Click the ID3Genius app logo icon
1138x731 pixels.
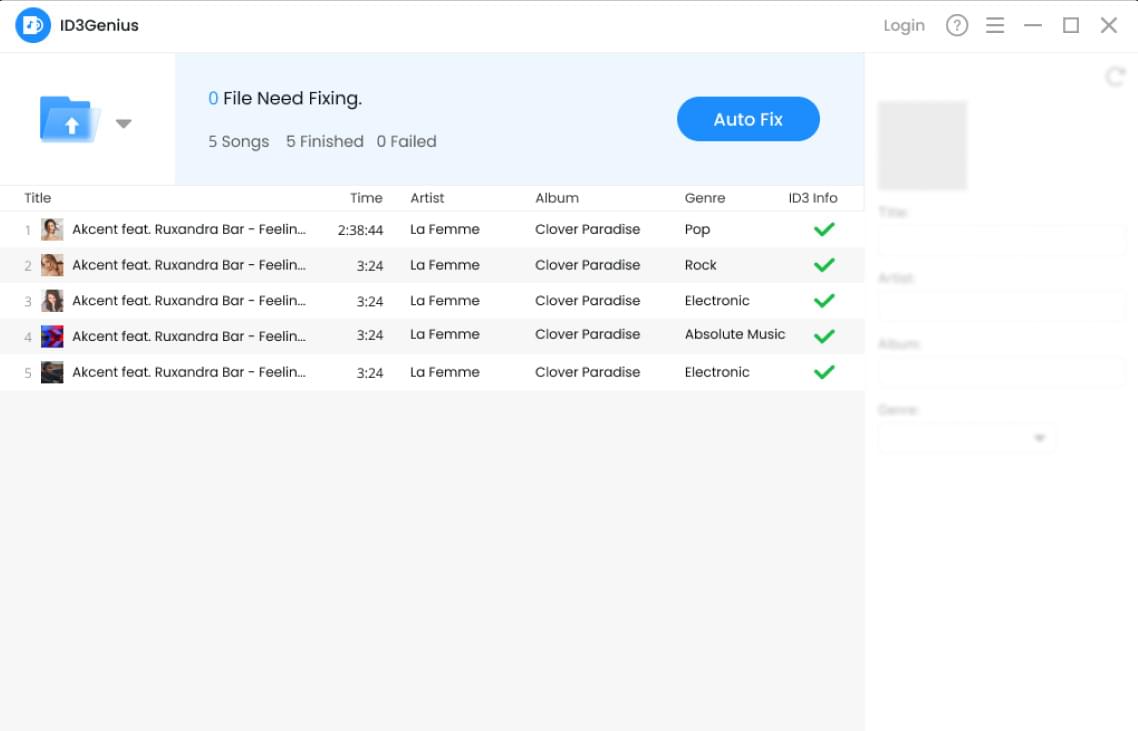[x=33, y=25]
